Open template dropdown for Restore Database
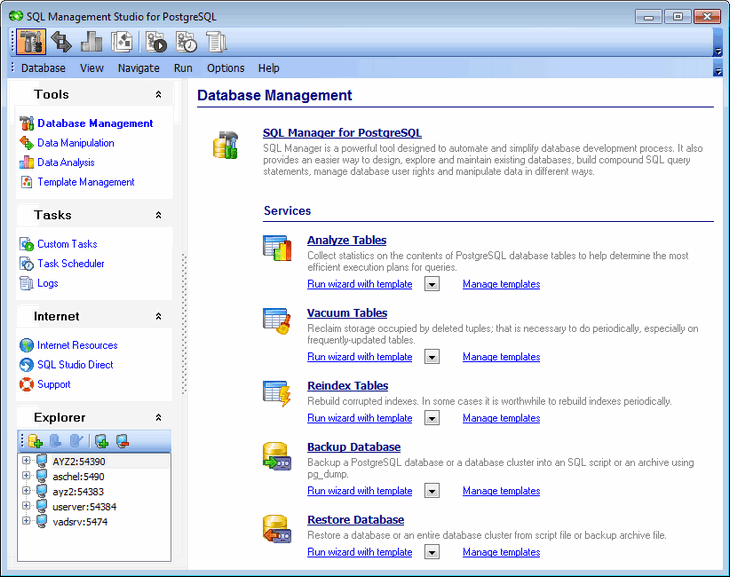Image resolution: width=730 pixels, height=577 pixels. click(432, 552)
